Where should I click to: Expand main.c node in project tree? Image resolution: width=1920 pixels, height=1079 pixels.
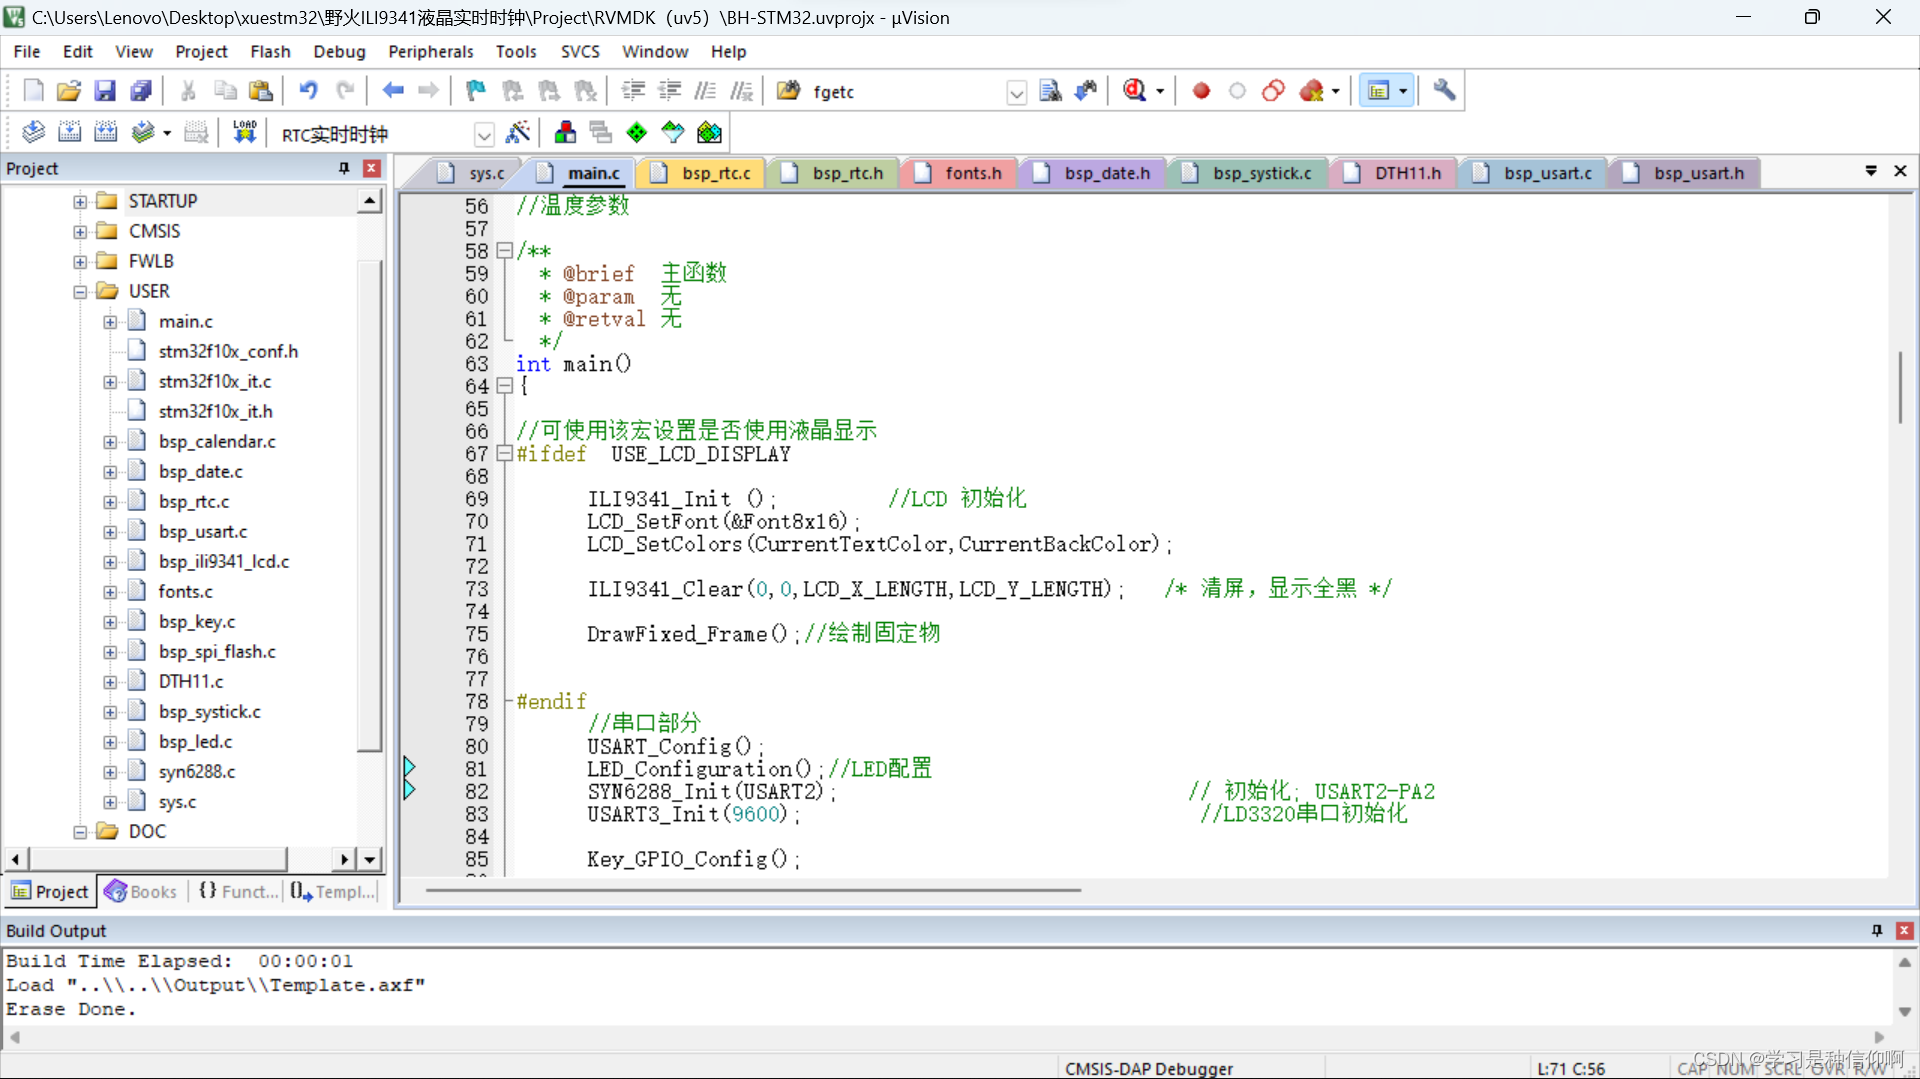[x=110, y=322]
